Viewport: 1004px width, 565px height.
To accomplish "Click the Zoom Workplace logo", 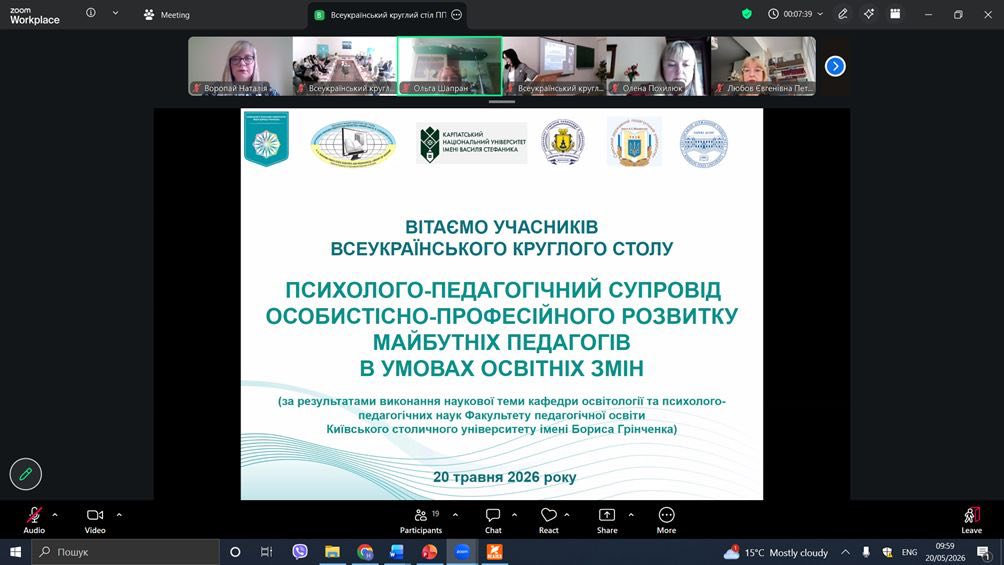I will point(35,15).
